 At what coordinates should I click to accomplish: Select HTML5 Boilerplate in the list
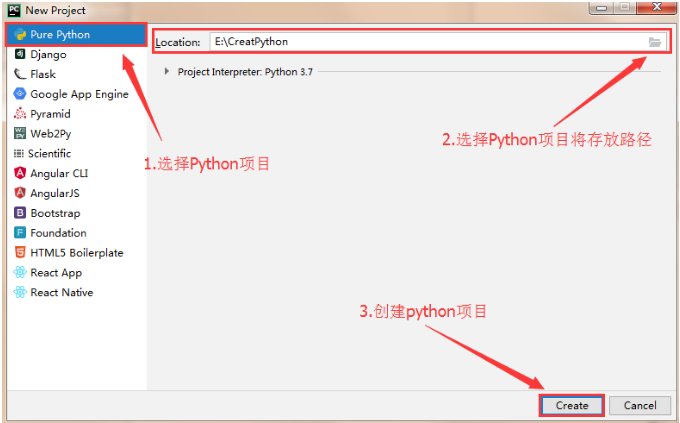pos(76,253)
